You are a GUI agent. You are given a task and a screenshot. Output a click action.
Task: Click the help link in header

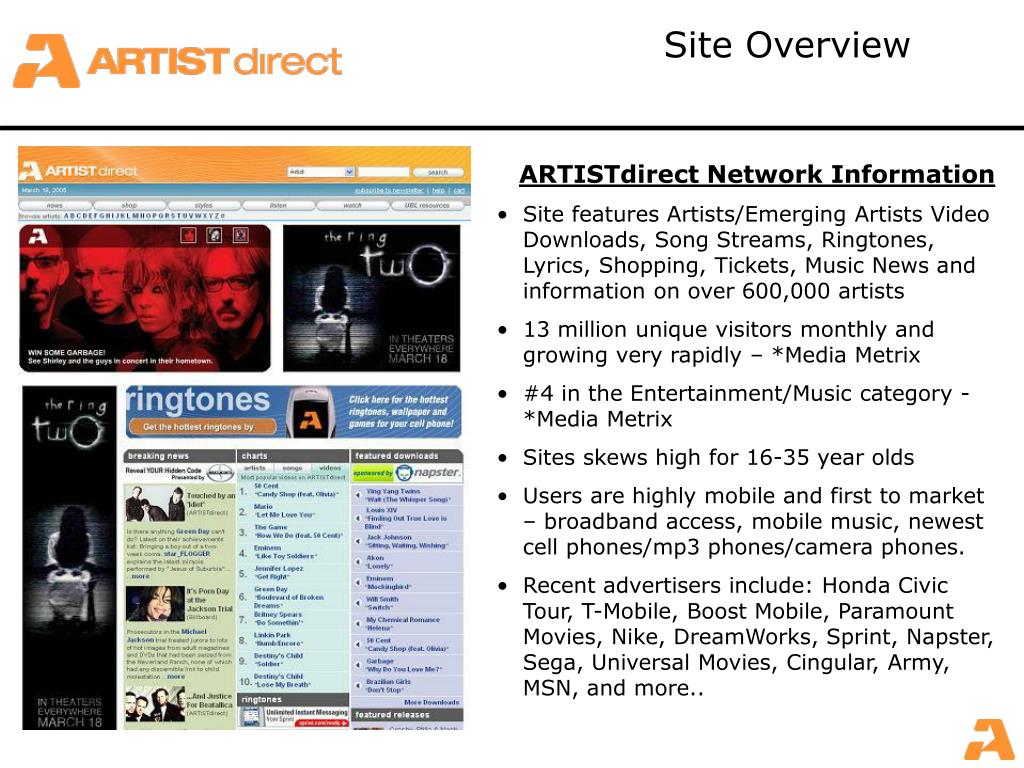438,190
